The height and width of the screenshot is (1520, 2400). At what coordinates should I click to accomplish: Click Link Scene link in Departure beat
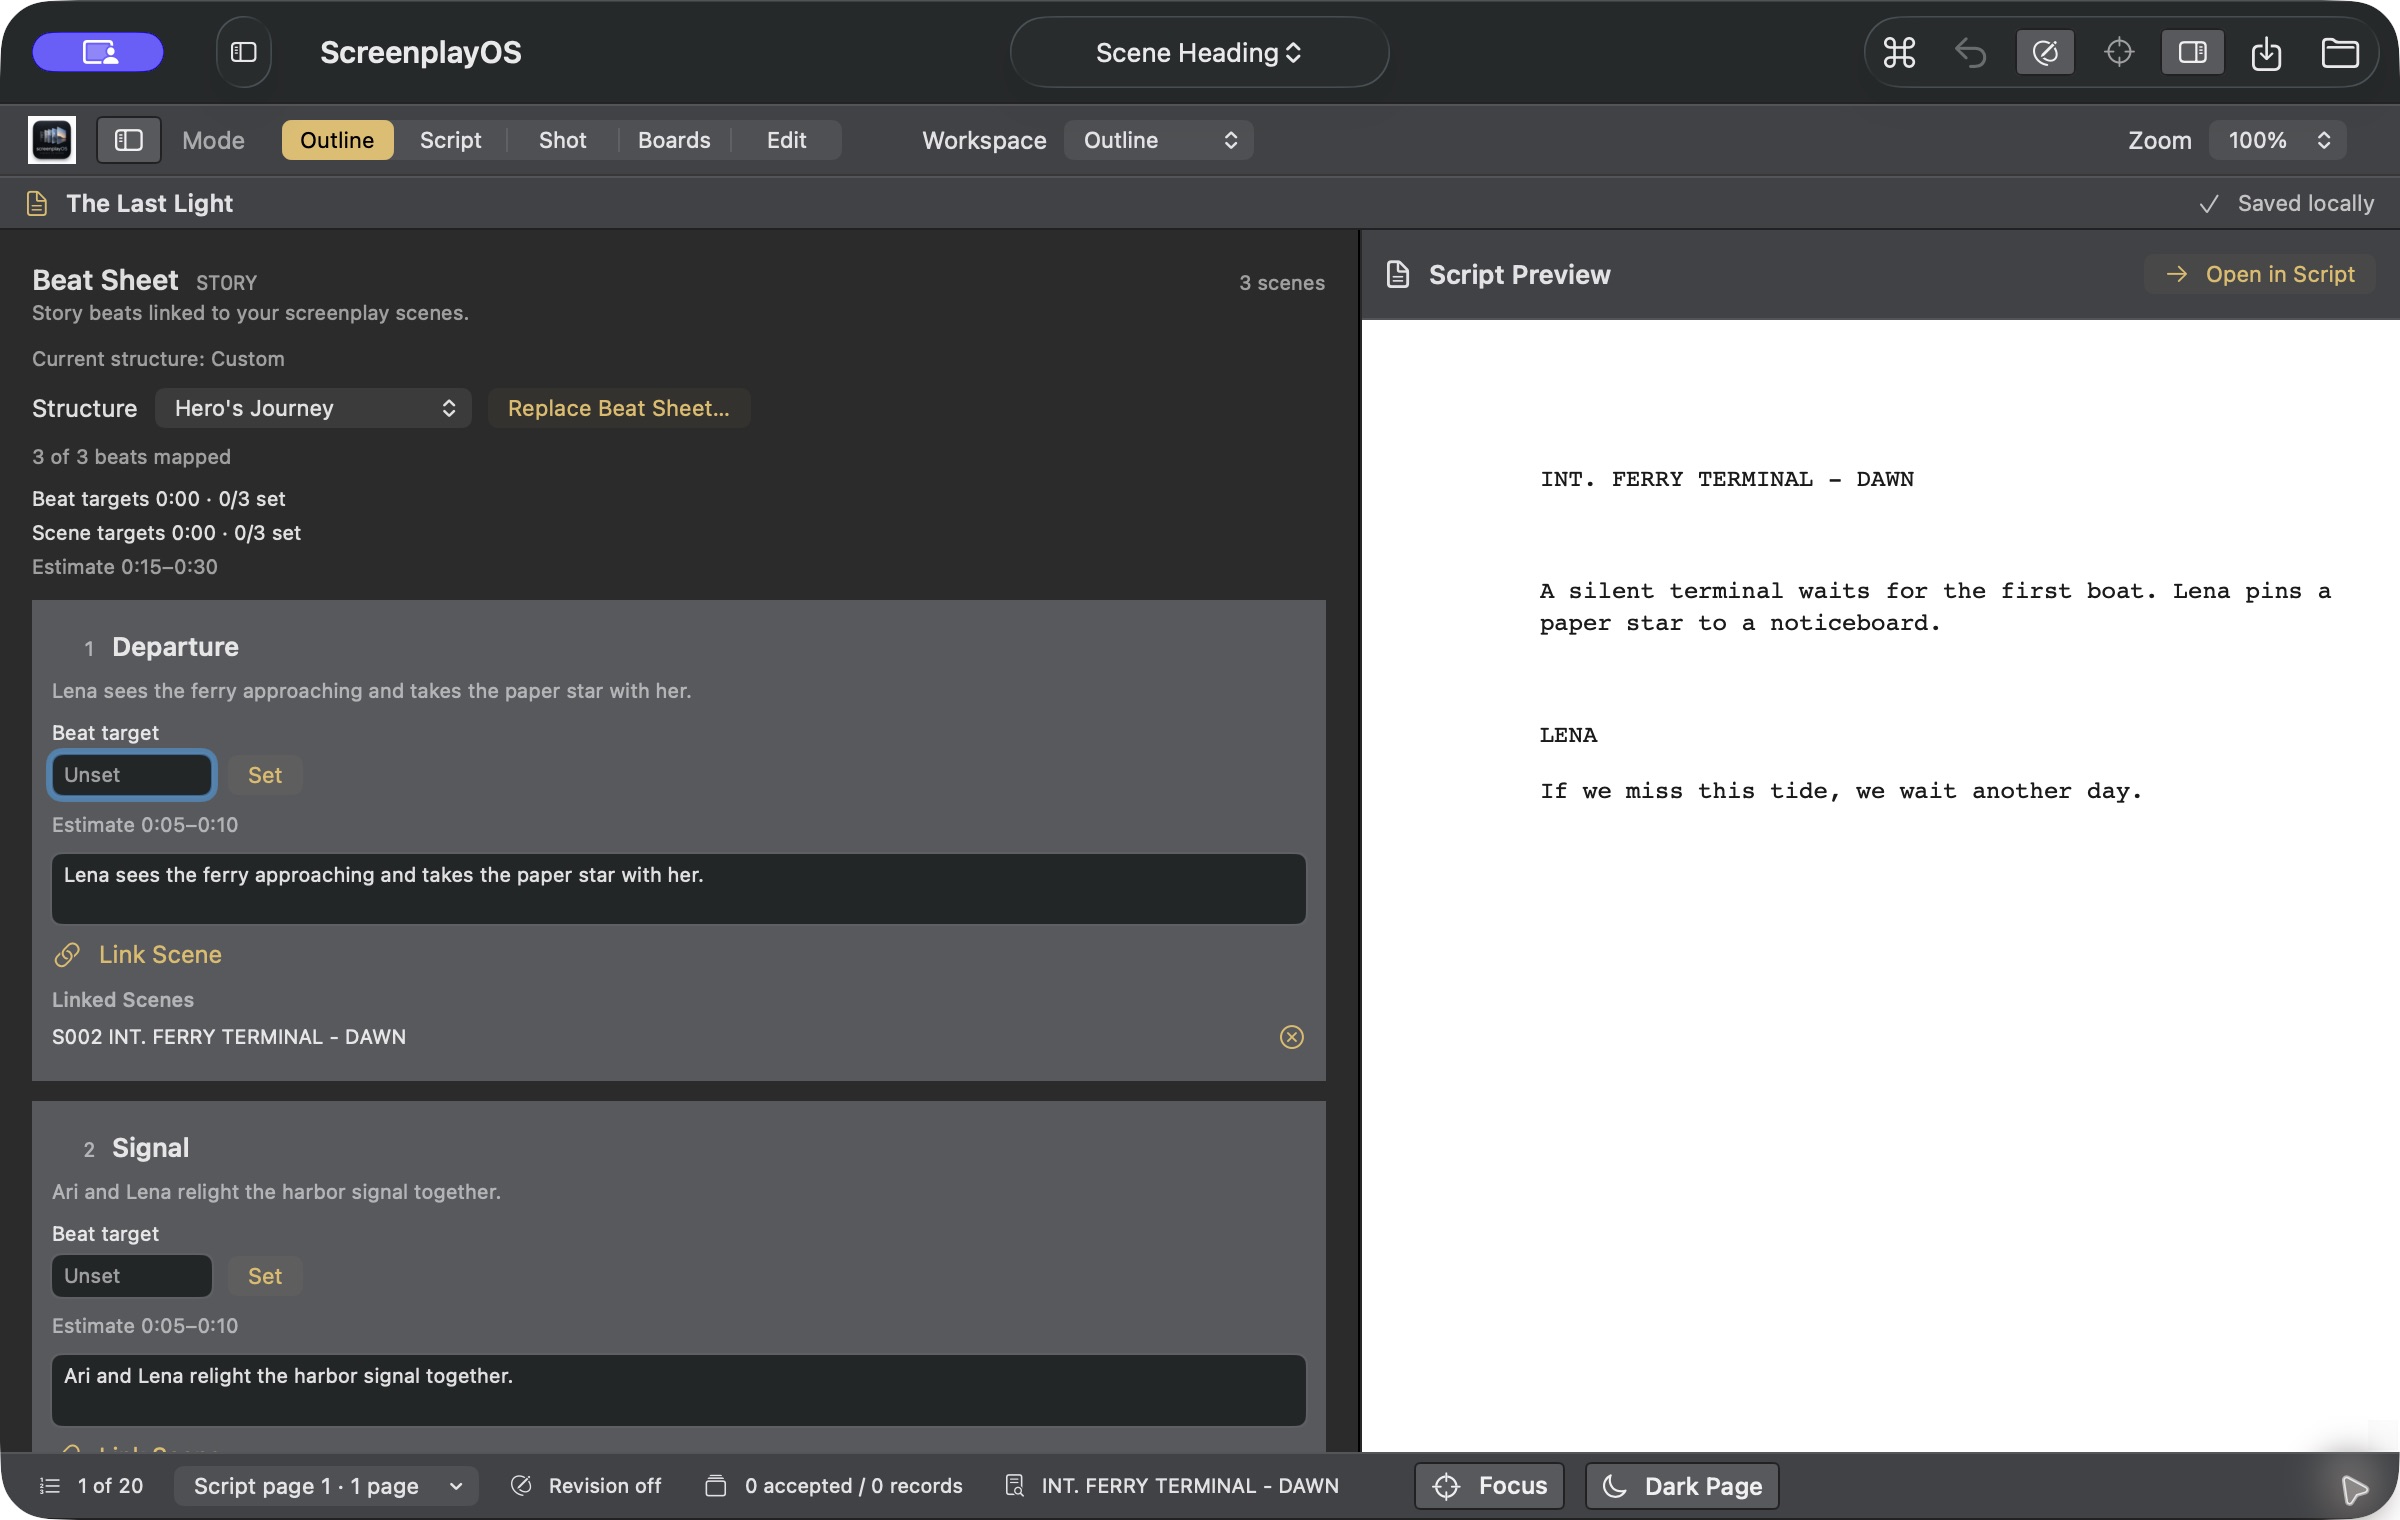click(x=160, y=955)
